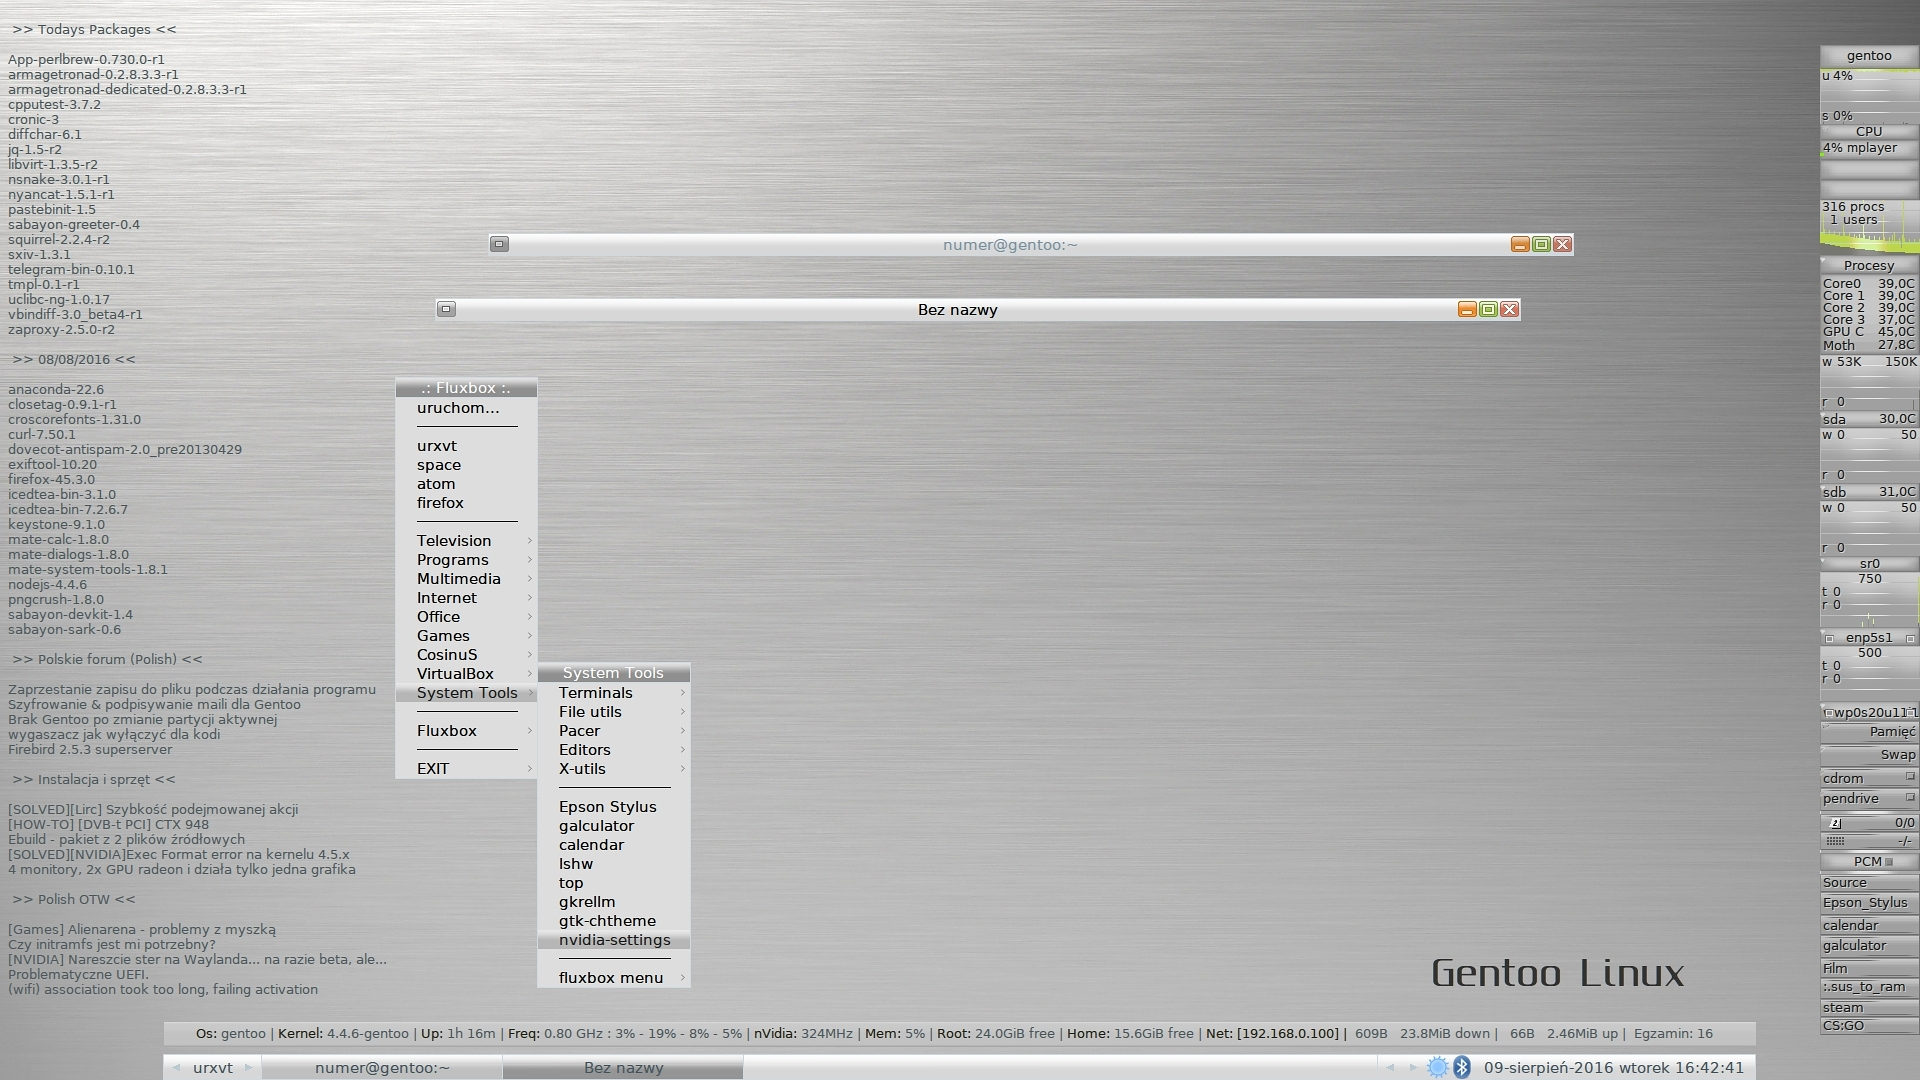This screenshot has height=1080, width=1920.
Task: Maximize the numer@gentoo terminal window
Action: [x=1541, y=244]
